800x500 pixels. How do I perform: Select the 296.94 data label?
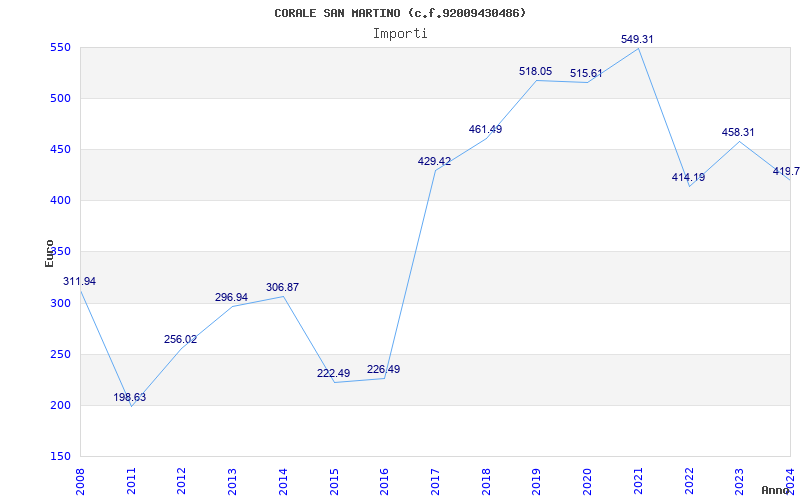point(231,297)
